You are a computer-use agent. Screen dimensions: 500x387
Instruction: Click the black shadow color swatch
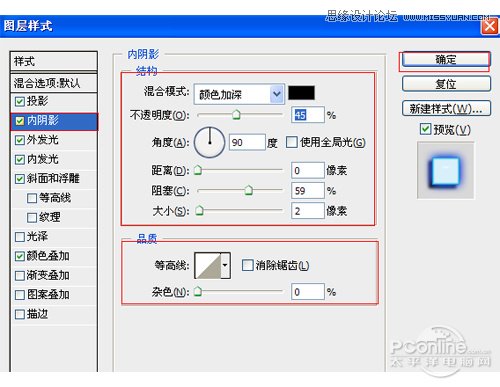click(x=301, y=93)
